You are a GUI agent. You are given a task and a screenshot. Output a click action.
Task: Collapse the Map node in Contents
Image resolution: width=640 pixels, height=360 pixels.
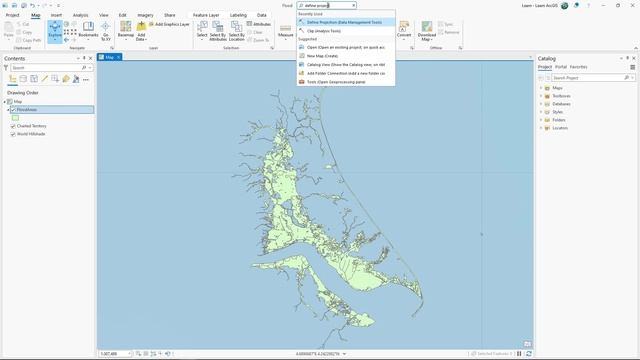[5, 102]
